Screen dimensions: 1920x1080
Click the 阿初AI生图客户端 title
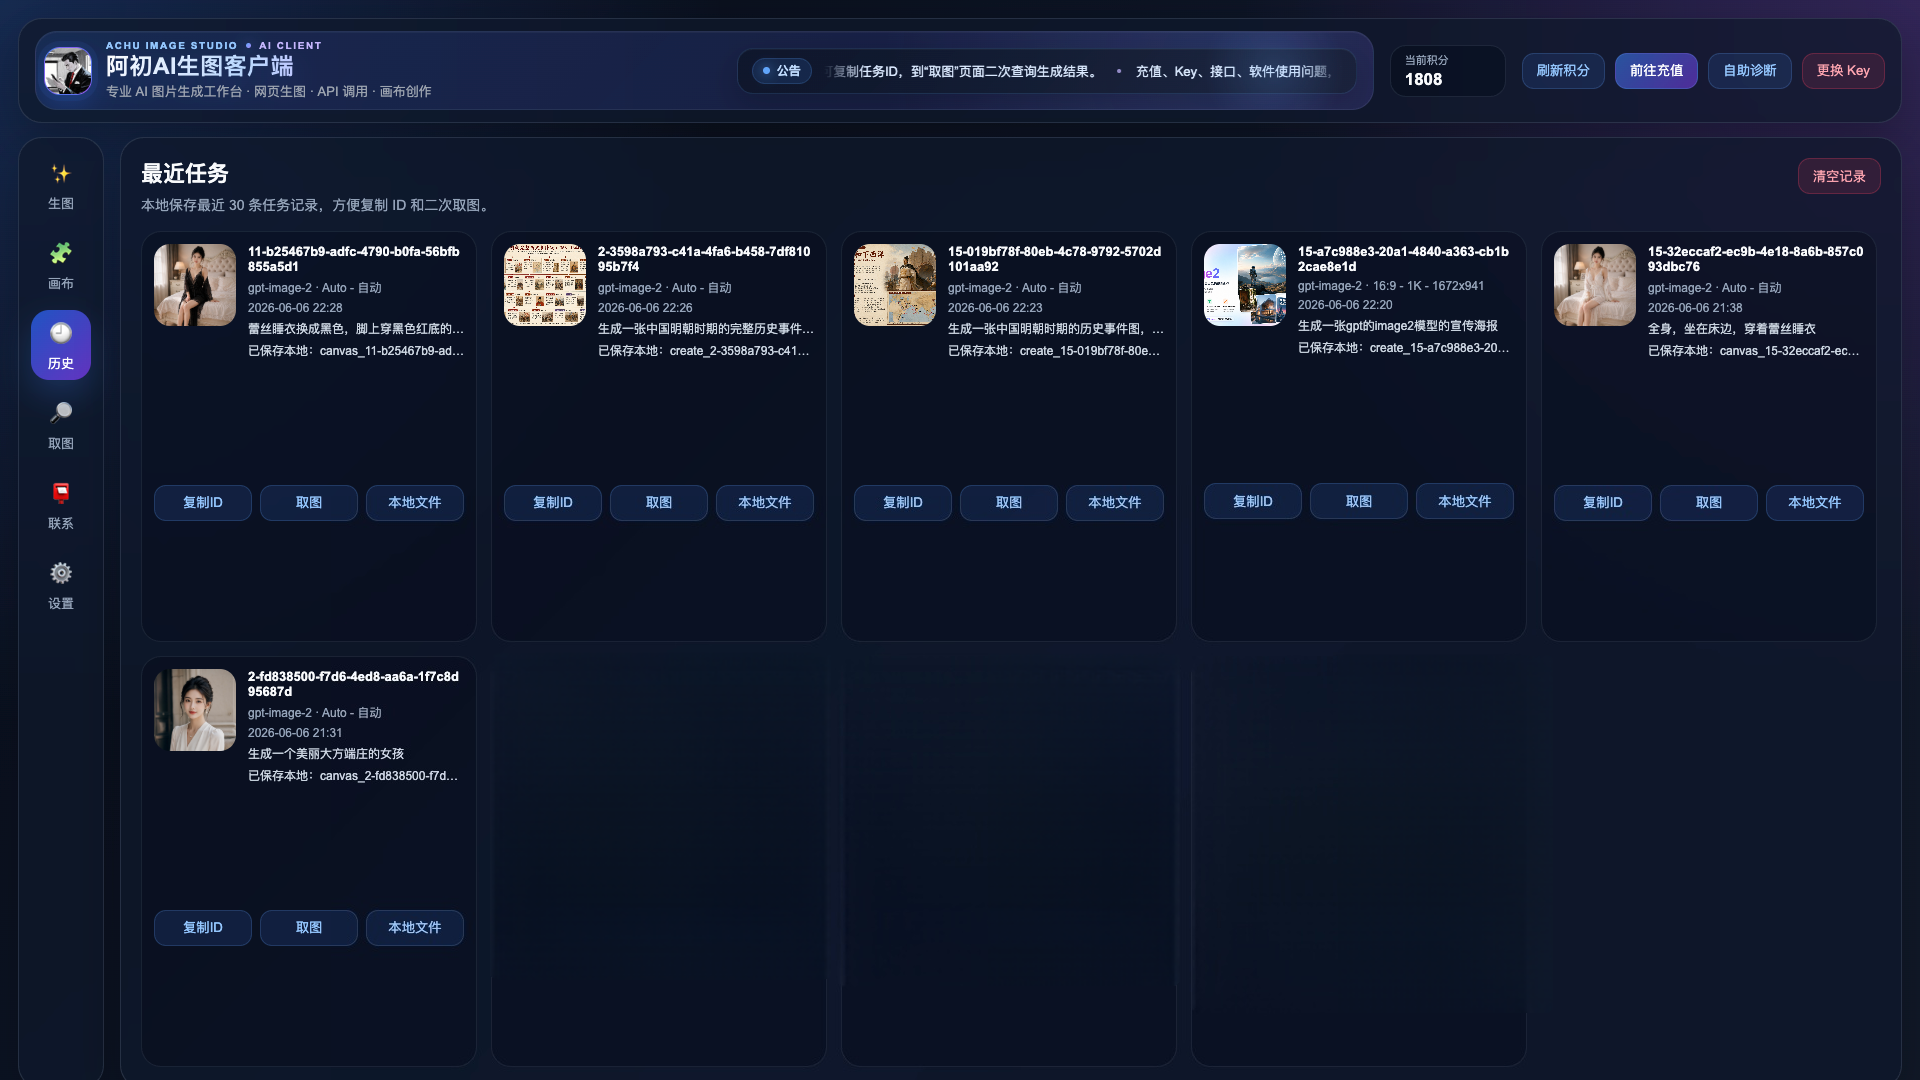tap(200, 66)
